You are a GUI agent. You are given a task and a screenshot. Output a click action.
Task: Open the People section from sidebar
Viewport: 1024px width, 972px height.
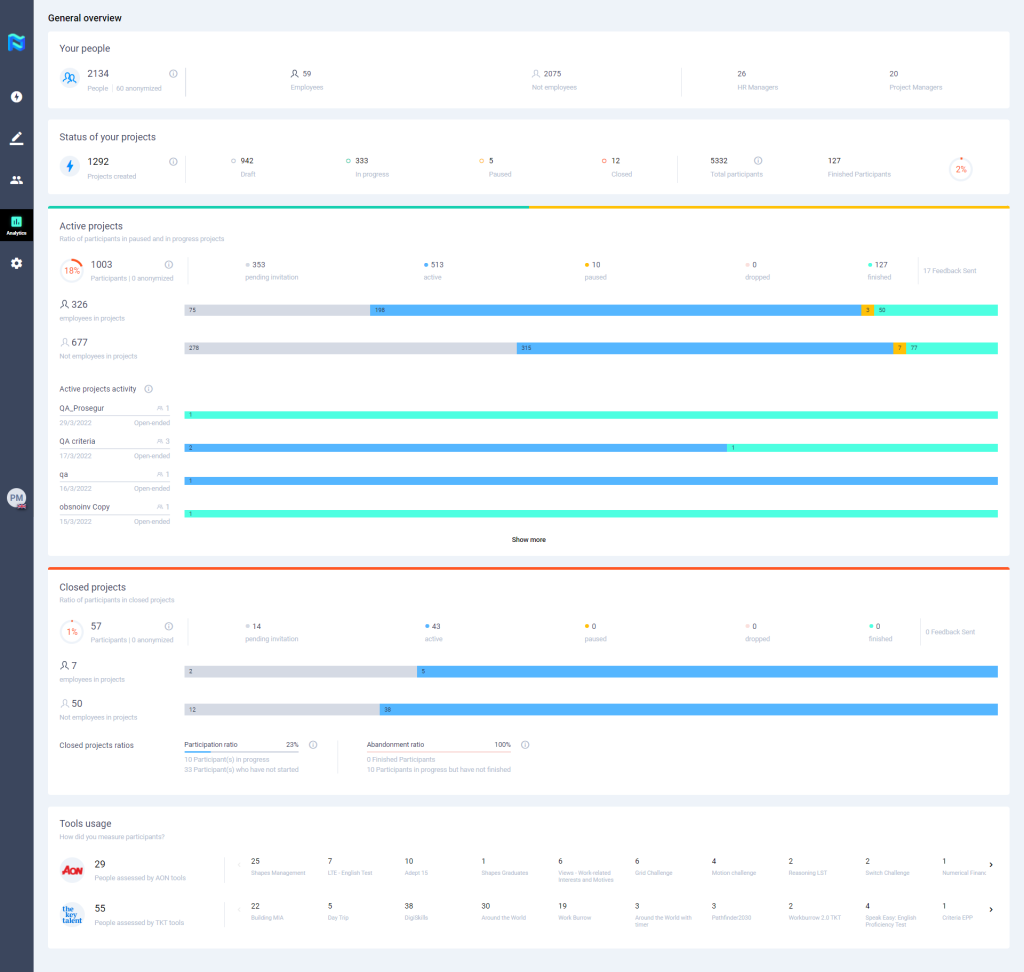click(x=16, y=180)
